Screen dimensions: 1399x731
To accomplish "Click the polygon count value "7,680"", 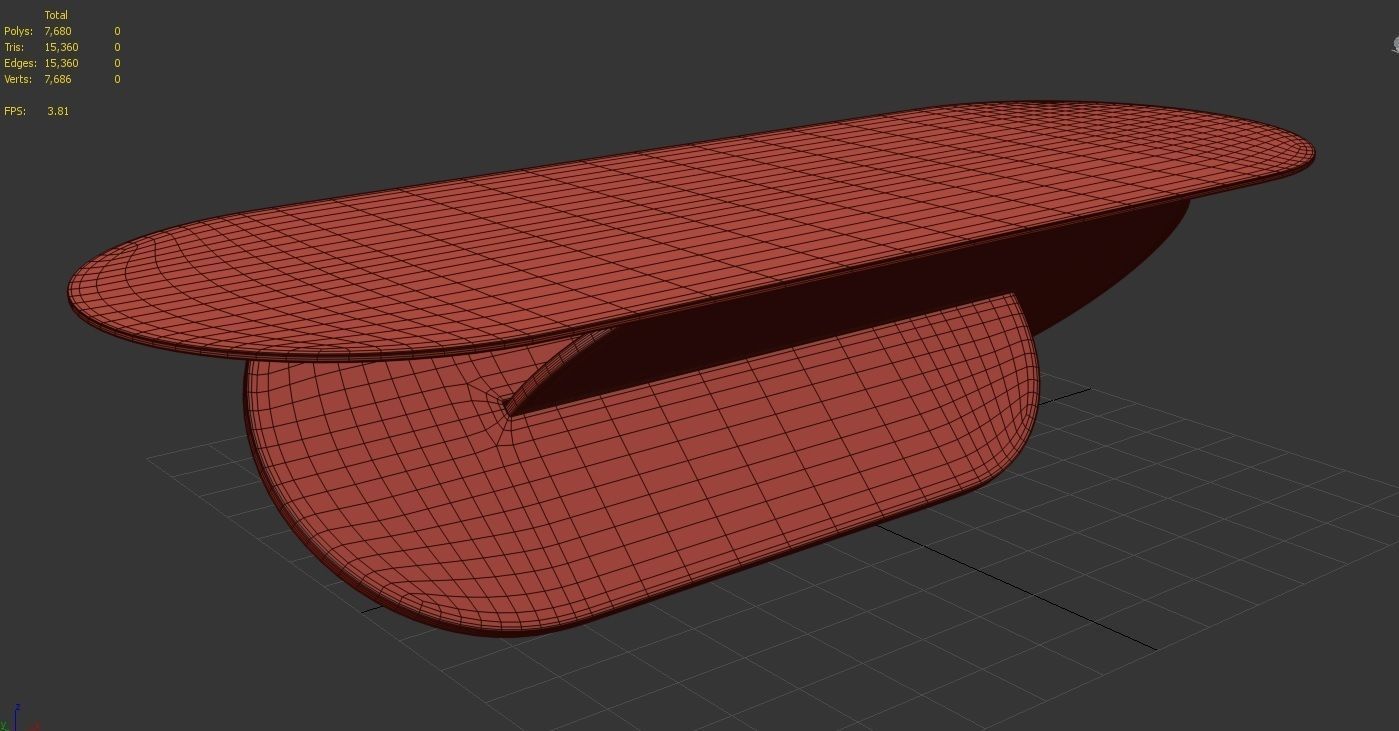I will point(58,31).
